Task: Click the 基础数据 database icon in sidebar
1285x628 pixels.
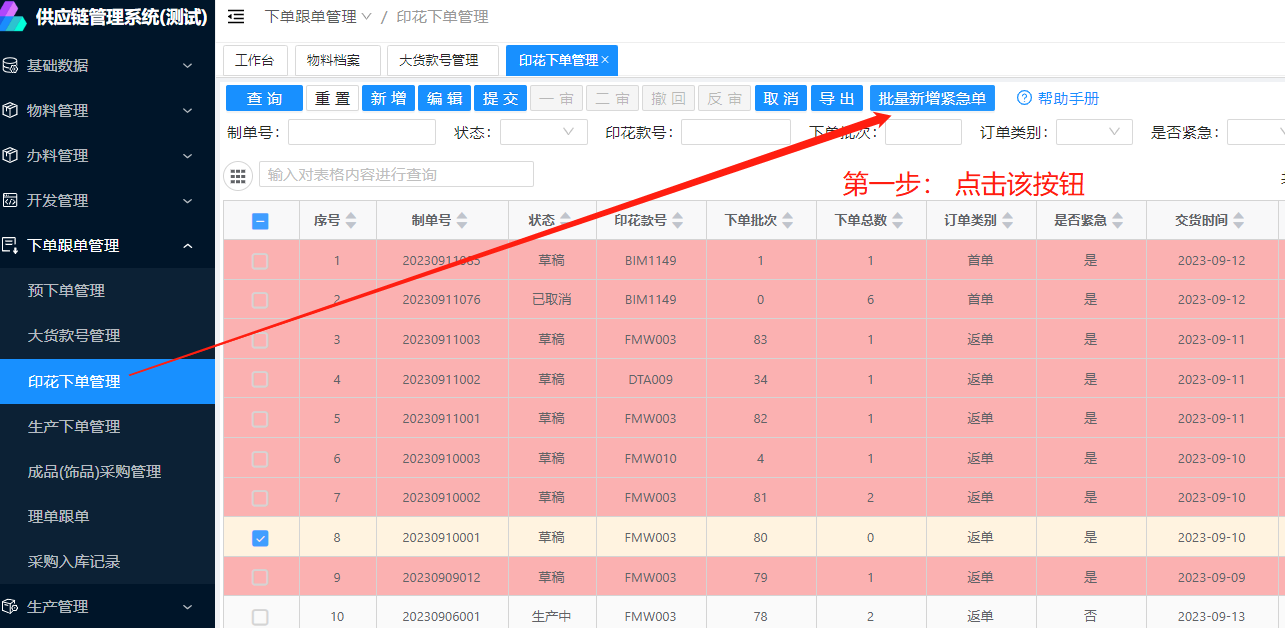Action: tap(11, 66)
